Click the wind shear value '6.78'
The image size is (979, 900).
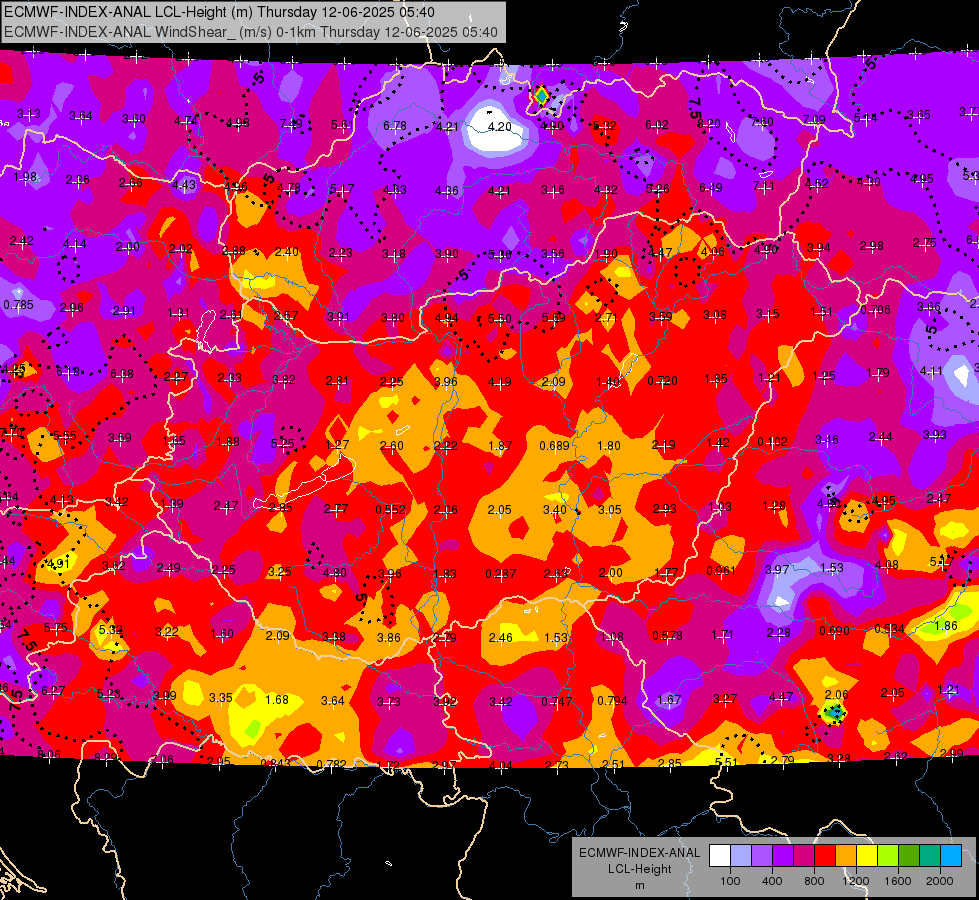point(395,126)
